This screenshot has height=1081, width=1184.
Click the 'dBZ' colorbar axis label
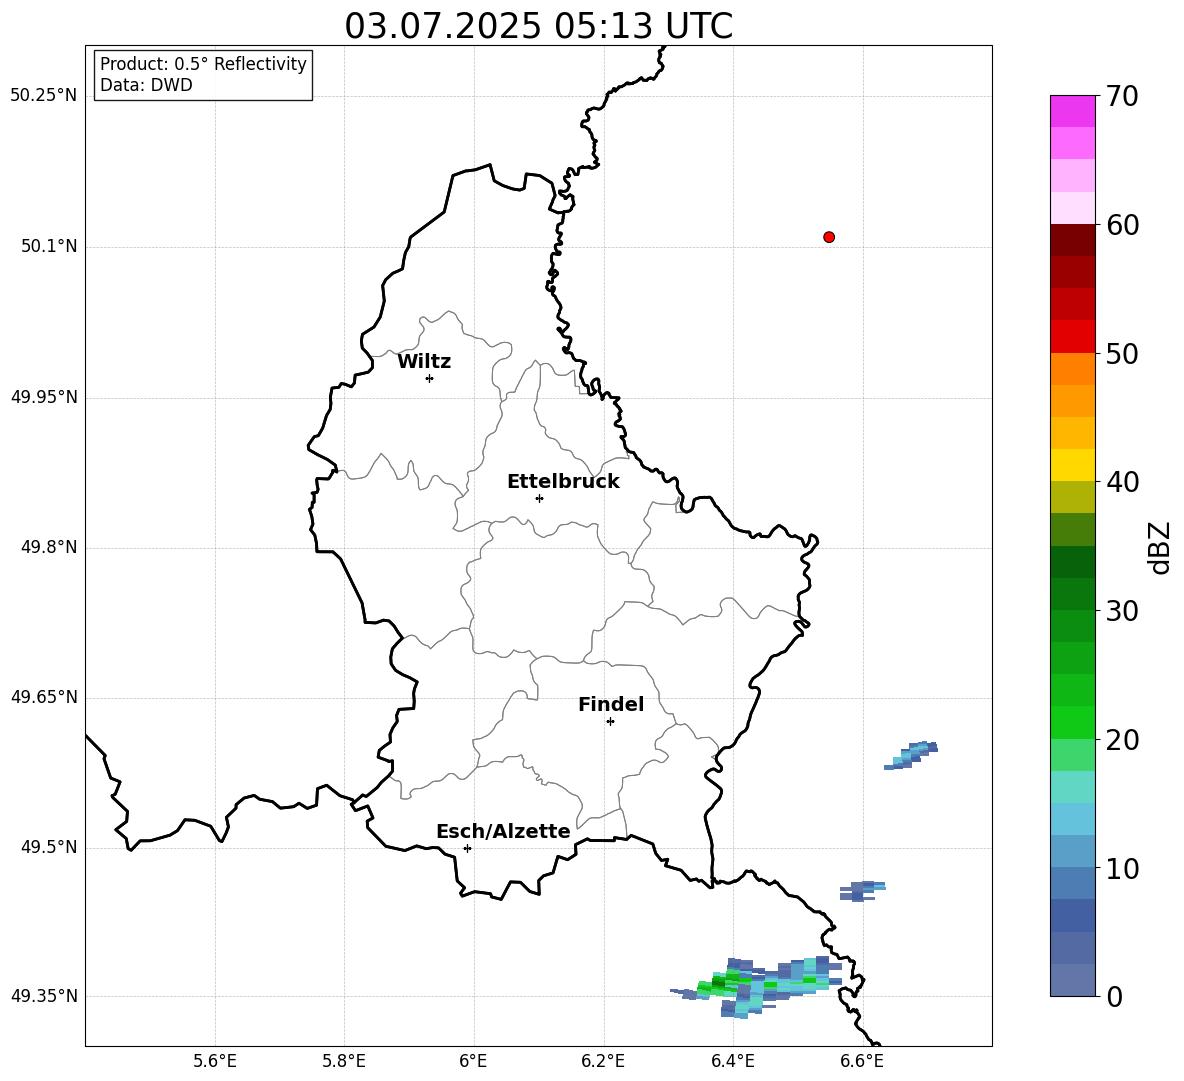1159,547
